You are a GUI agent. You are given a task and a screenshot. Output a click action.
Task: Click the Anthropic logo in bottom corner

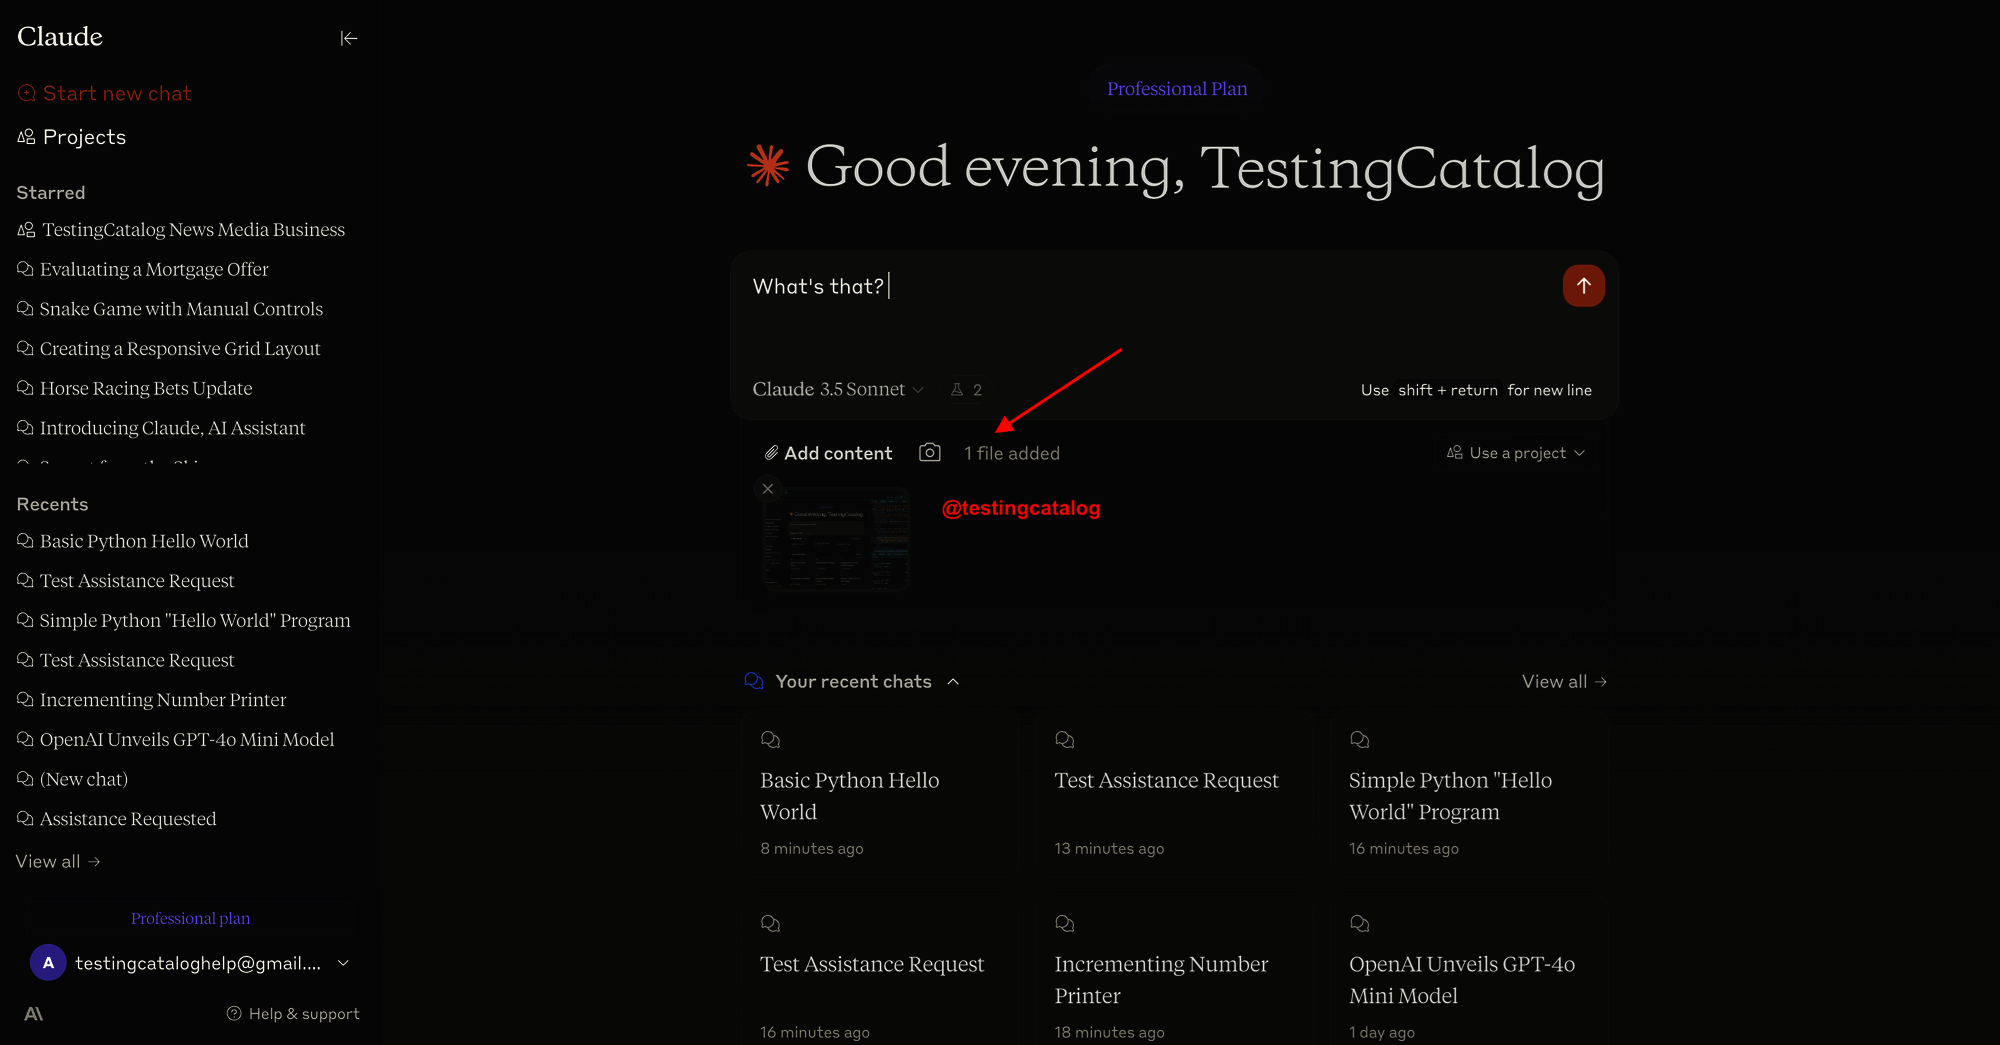(x=33, y=1014)
